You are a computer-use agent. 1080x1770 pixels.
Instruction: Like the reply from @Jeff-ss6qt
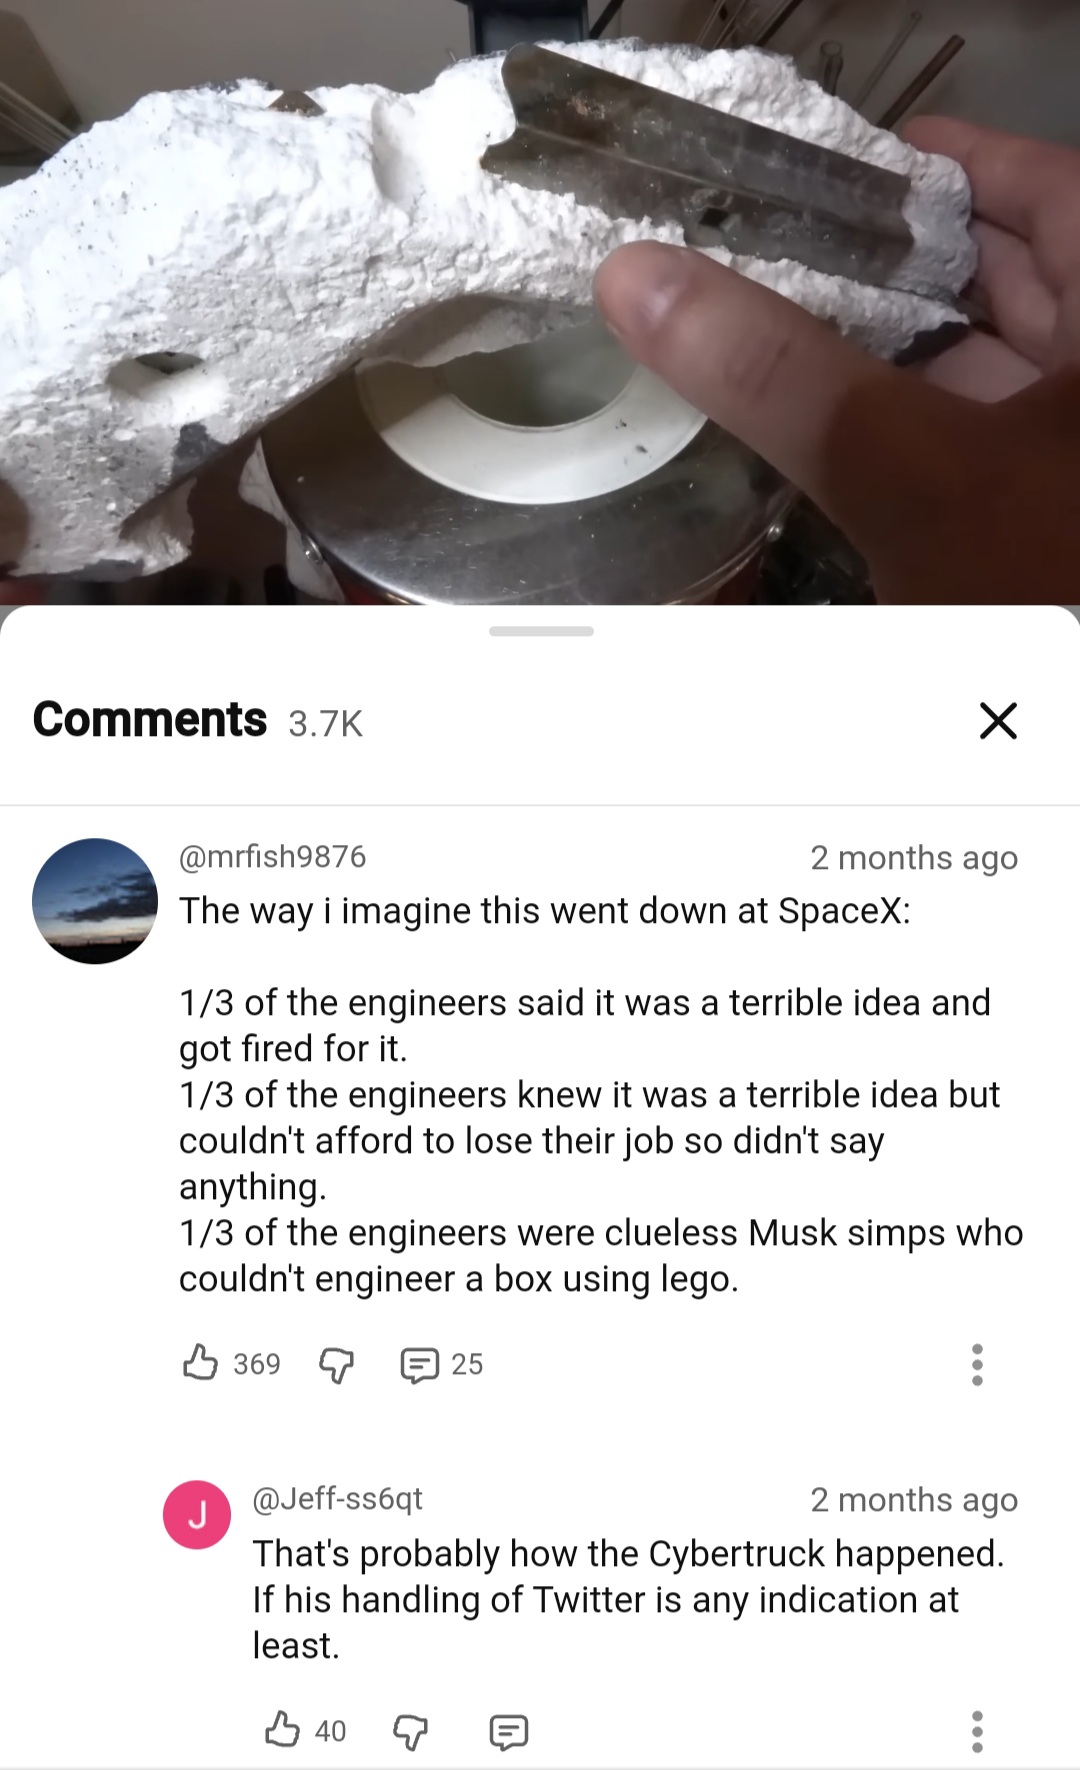282,1730
